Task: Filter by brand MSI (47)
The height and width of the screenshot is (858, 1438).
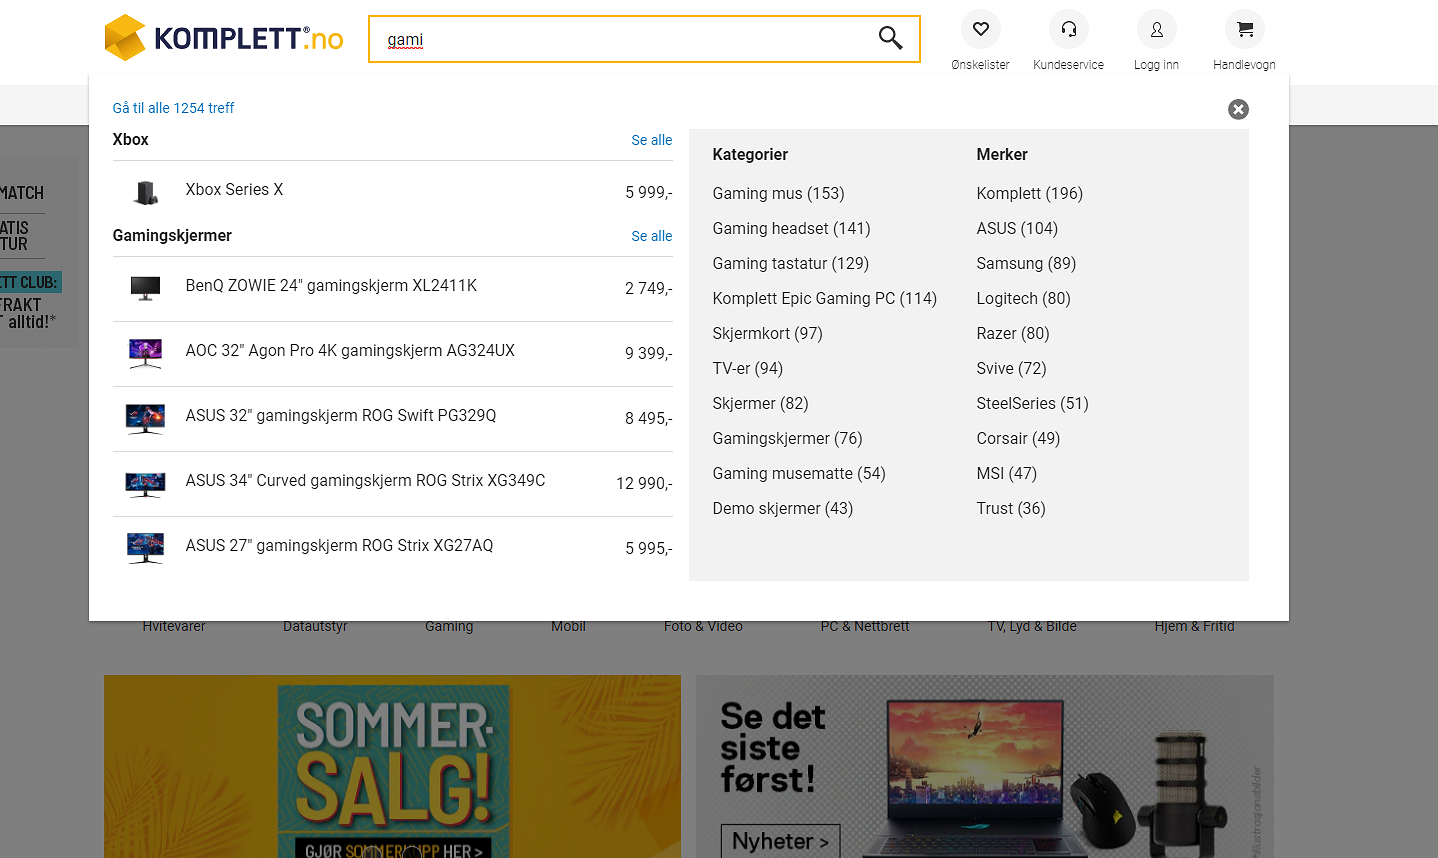Action: pyautogui.click(x=1006, y=473)
